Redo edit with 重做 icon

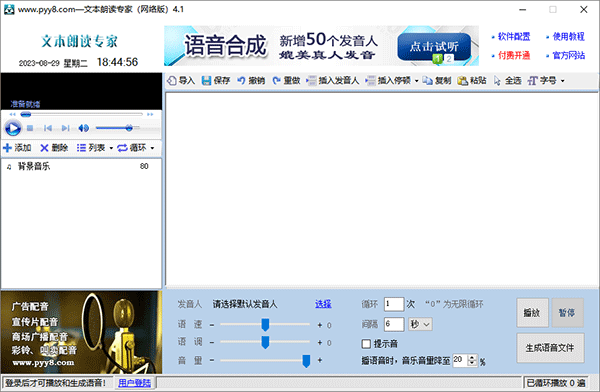coord(286,80)
